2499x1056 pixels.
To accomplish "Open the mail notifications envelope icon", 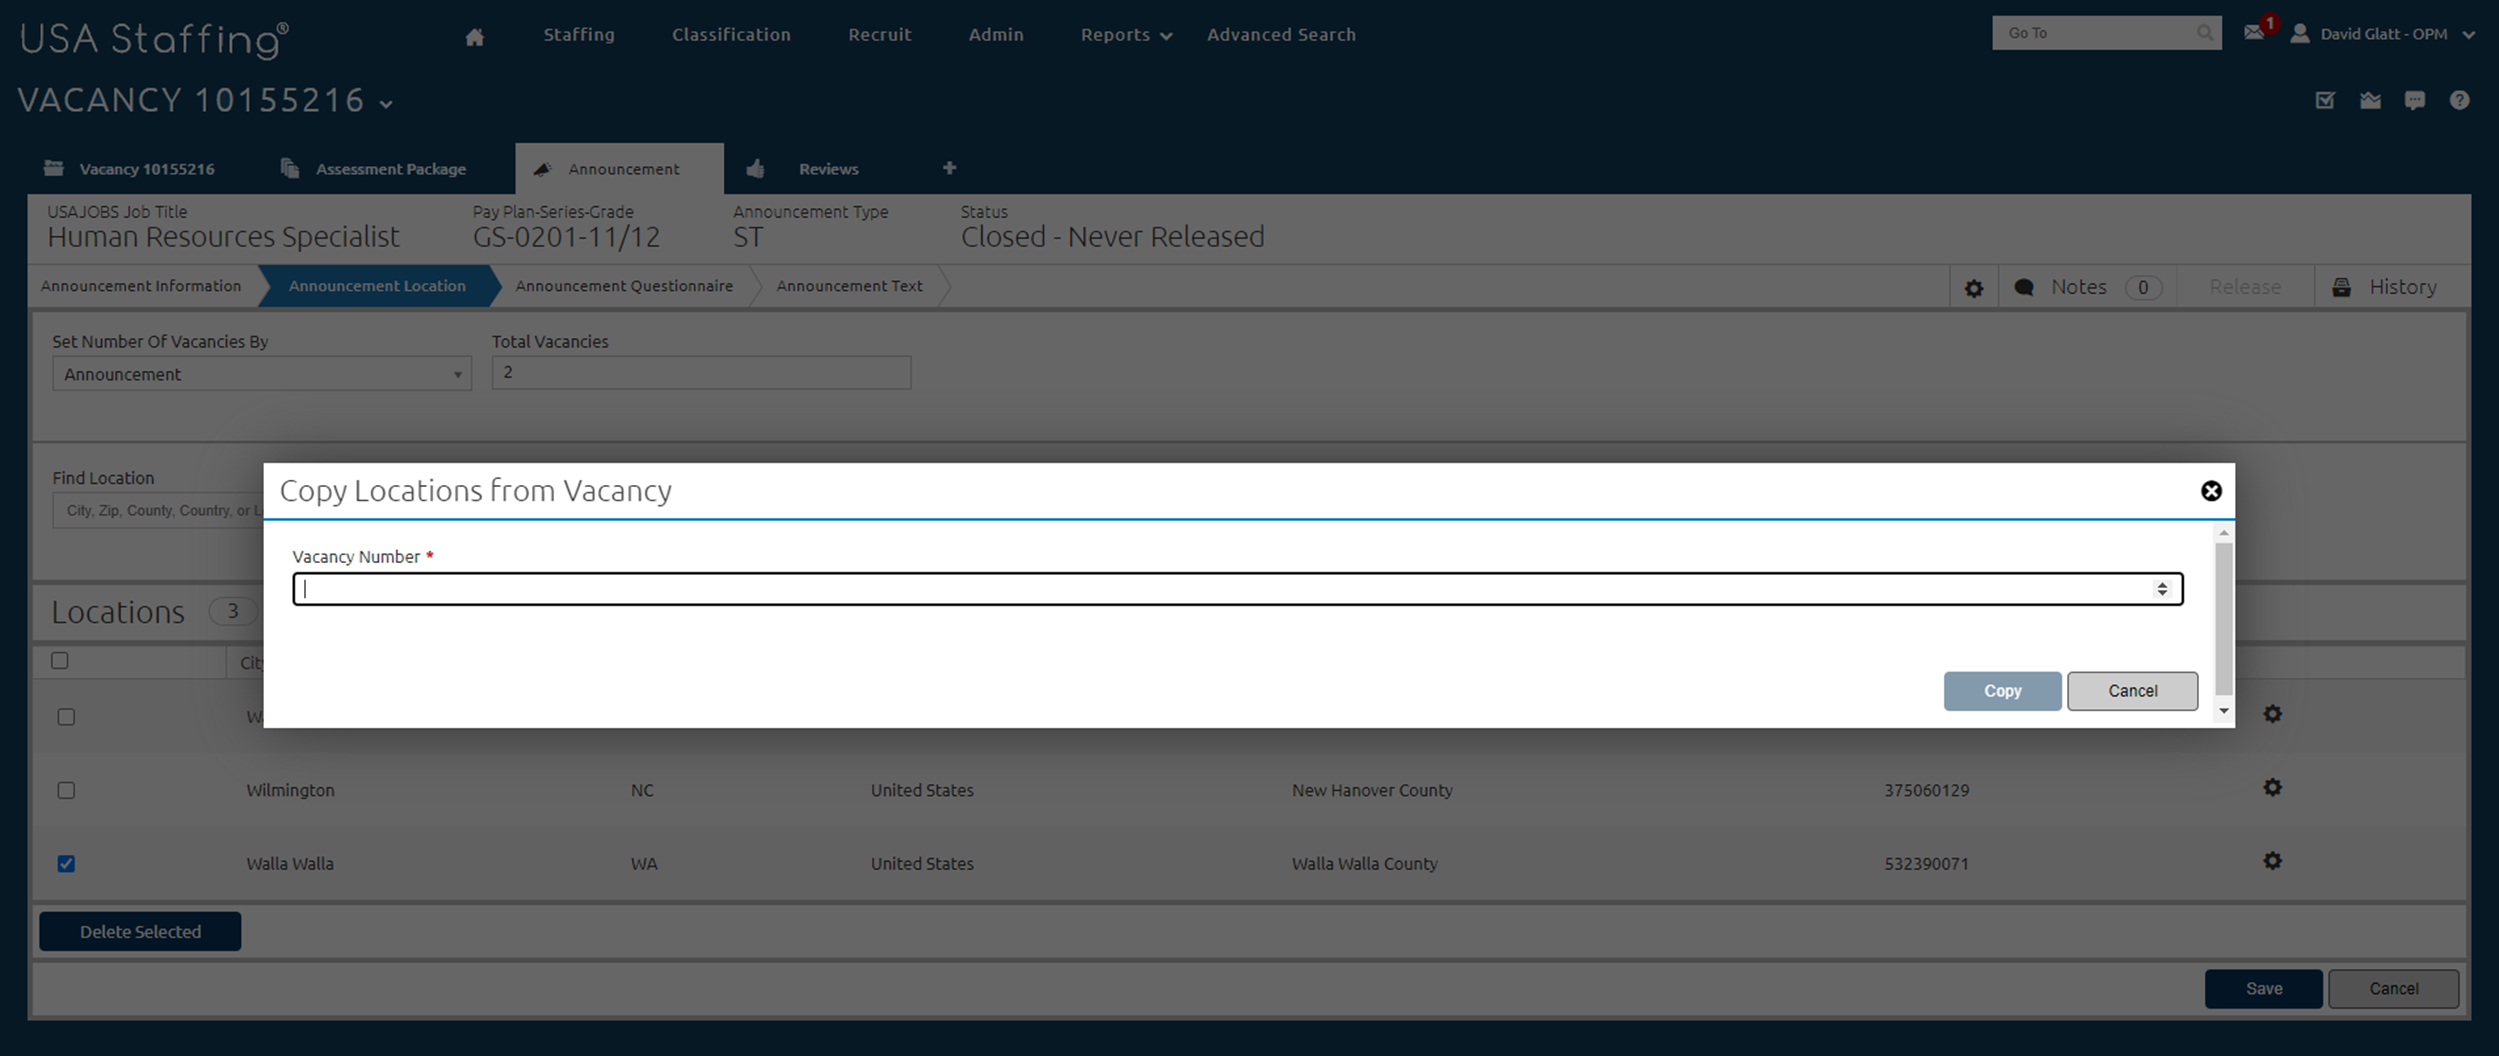I will tap(2253, 33).
